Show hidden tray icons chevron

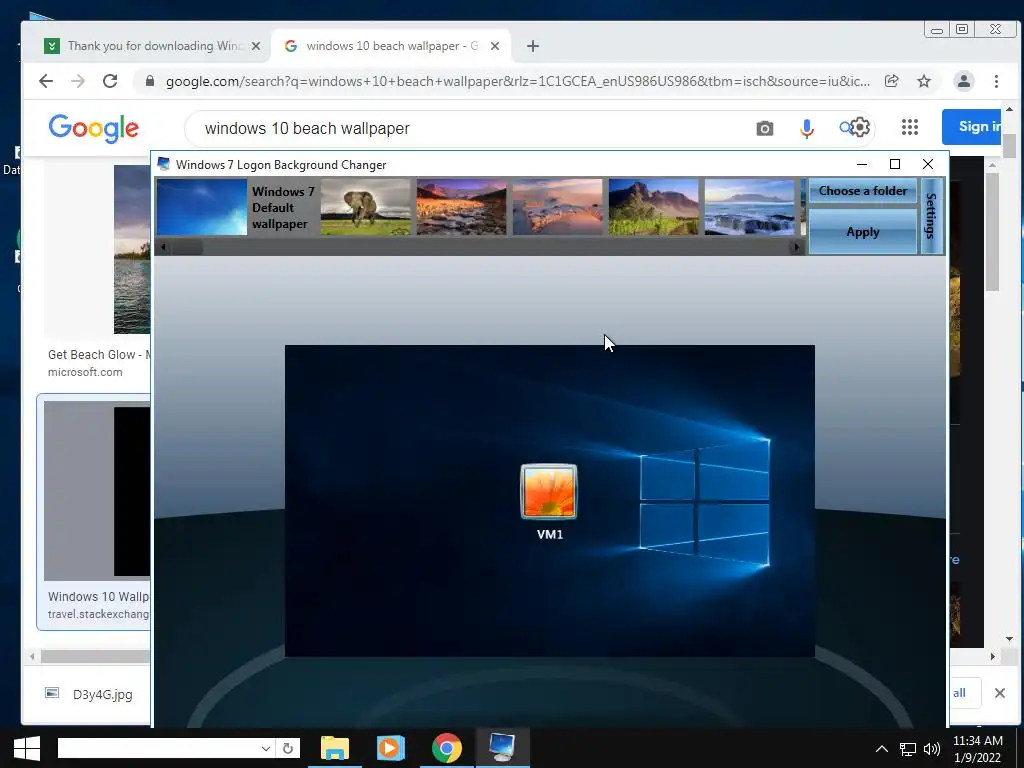click(x=882, y=749)
